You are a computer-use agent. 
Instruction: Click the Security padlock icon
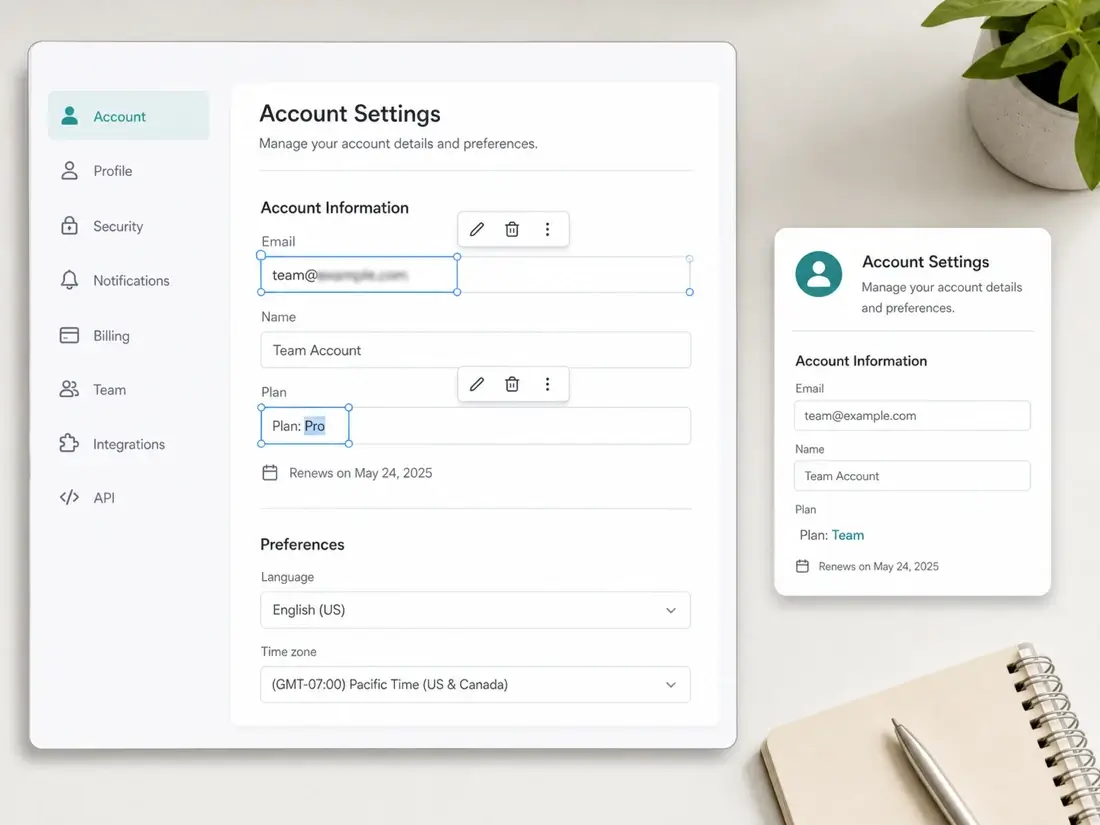pos(69,225)
